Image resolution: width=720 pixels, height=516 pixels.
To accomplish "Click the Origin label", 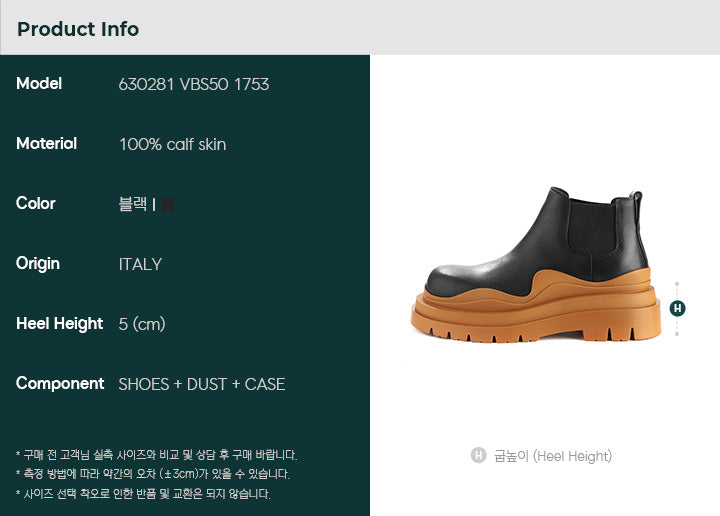I will pyautogui.click(x=38, y=264).
